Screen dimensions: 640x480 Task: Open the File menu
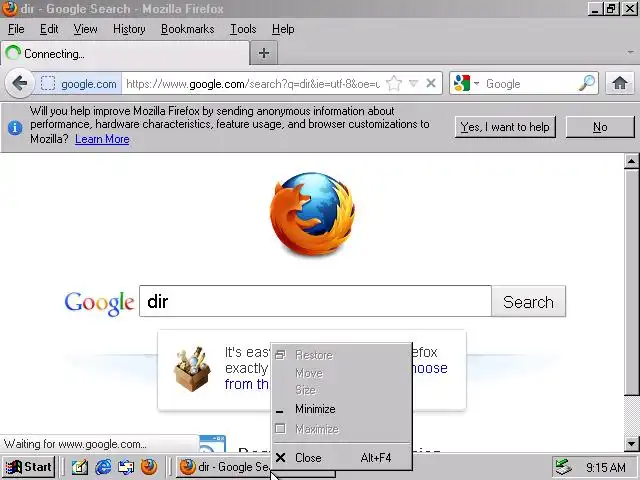(x=16, y=29)
